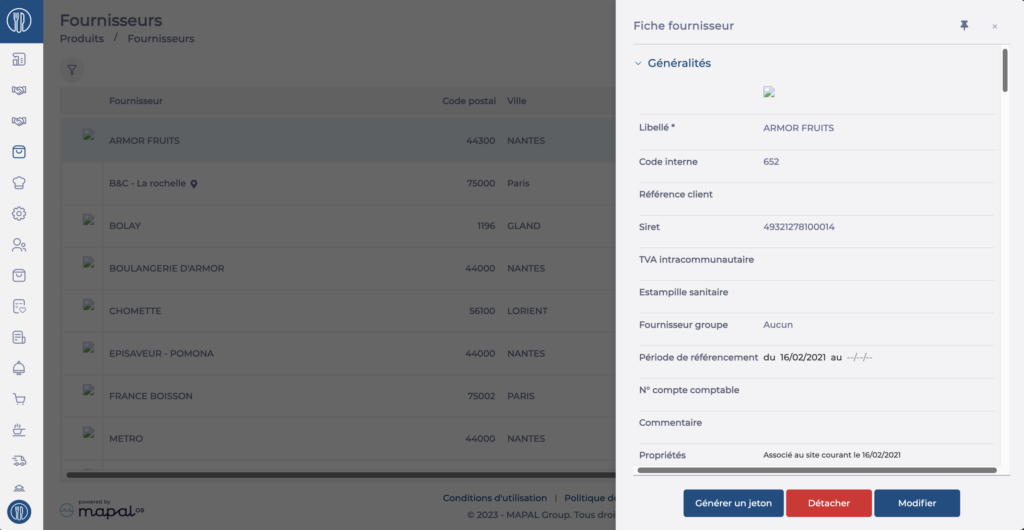Click the Produits breadcrumb link
The height and width of the screenshot is (530, 1024).
[x=82, y=39]
